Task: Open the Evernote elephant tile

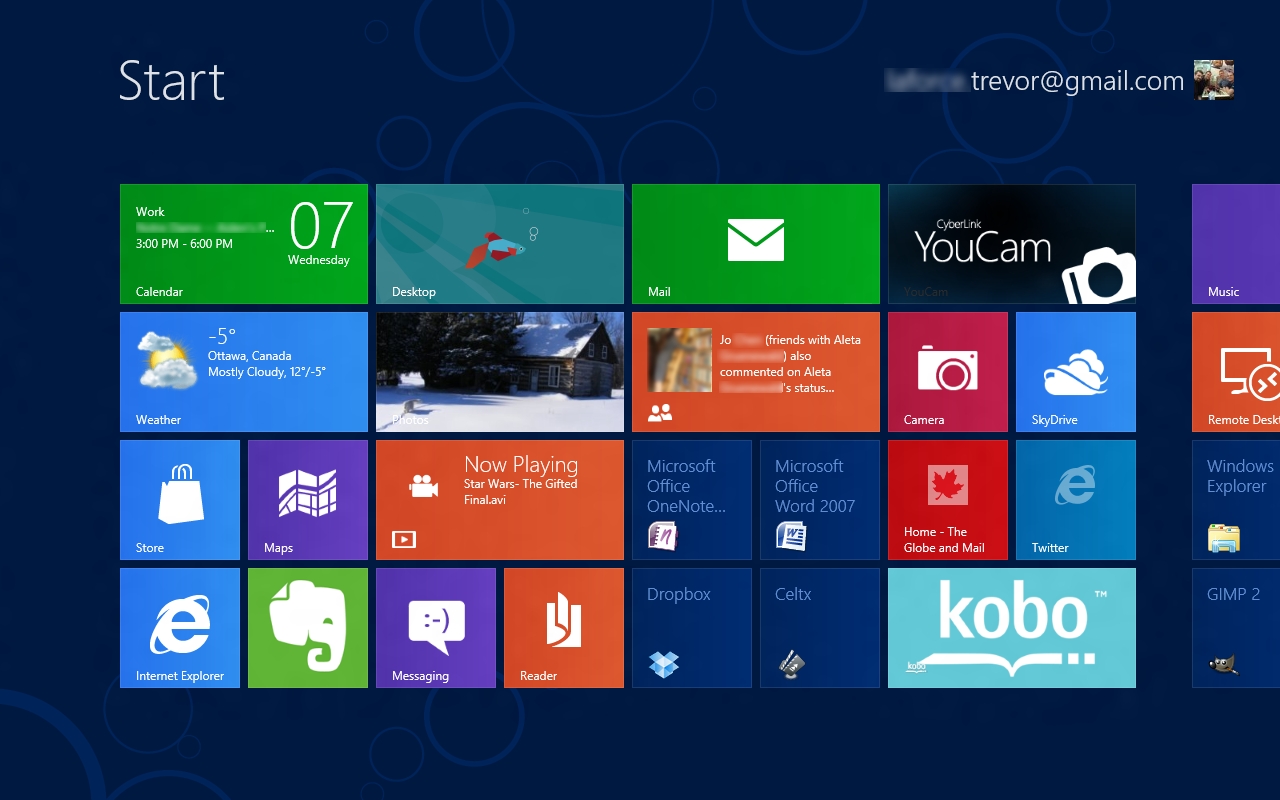Action: [308, 628]
